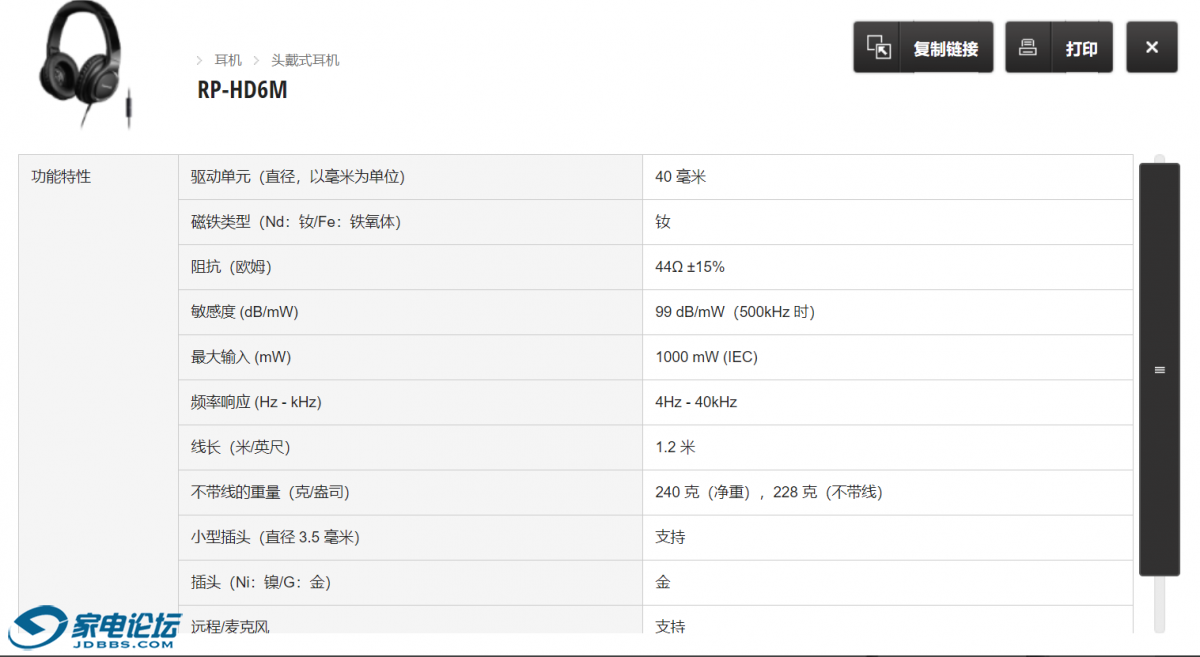
Task: Click the 功能特性 category cell
Action: (x=61, y=176)
